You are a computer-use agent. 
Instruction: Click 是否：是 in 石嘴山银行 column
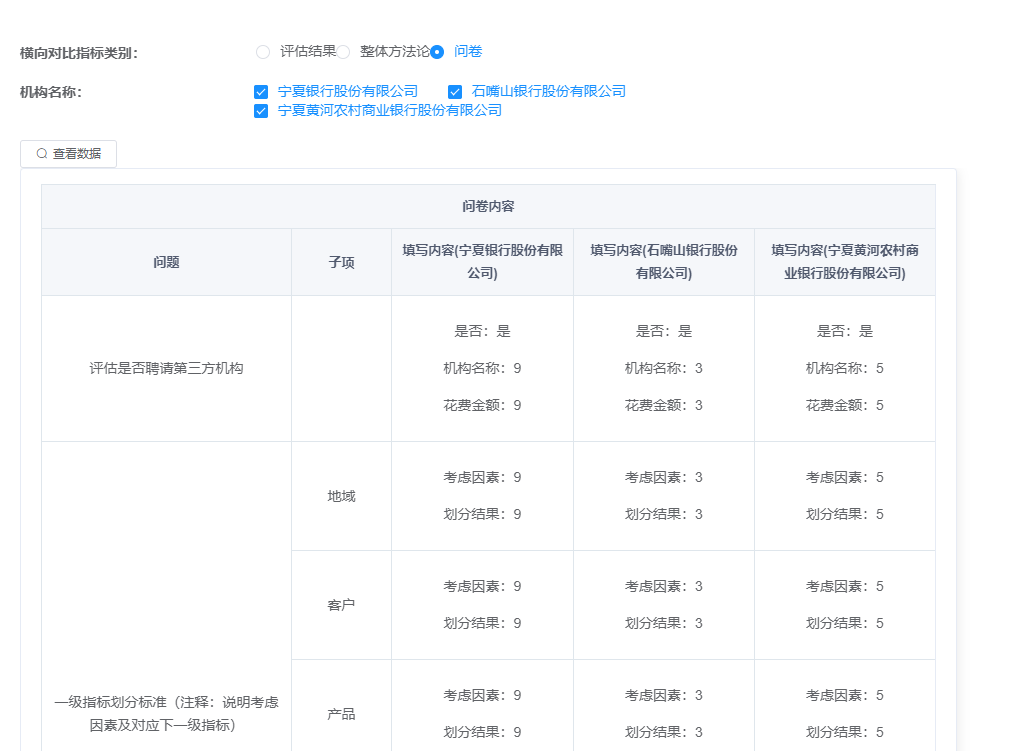(x=664, y=332)
